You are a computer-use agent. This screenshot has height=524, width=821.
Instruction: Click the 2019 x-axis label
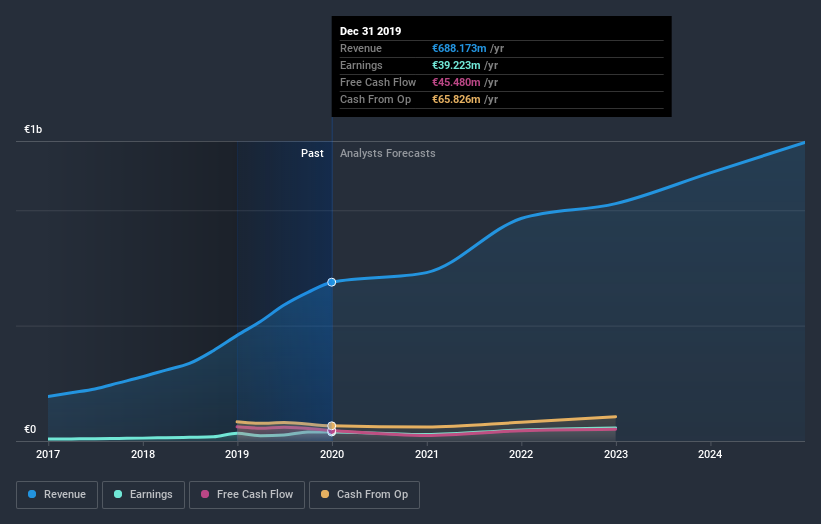237,454
